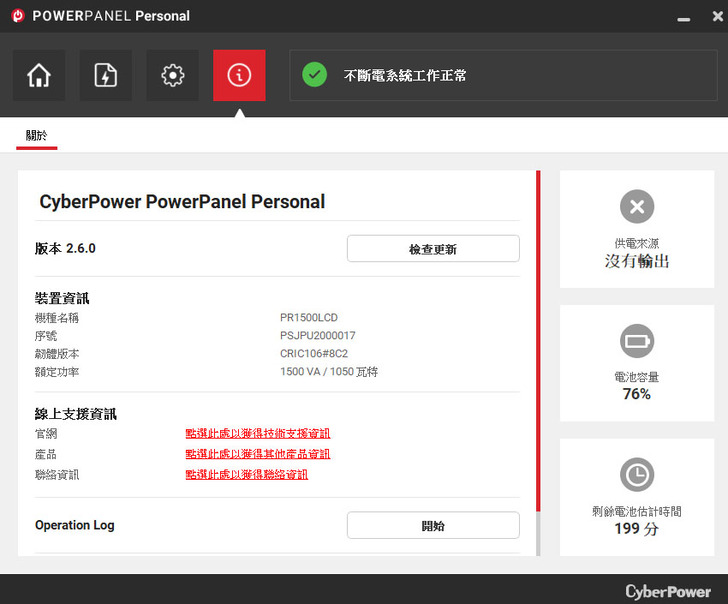Click the 電池容量 battery icon
The height and width of the screenshot is (604, 728).
pyautogui.click(x=637, y=341)
